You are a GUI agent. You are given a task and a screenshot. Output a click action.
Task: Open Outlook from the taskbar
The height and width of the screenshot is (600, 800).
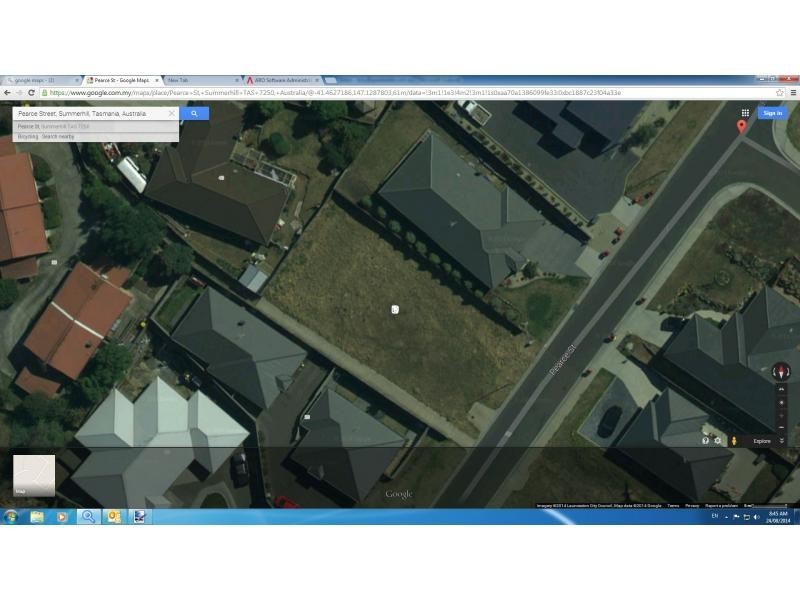click(x=113, y=517)
